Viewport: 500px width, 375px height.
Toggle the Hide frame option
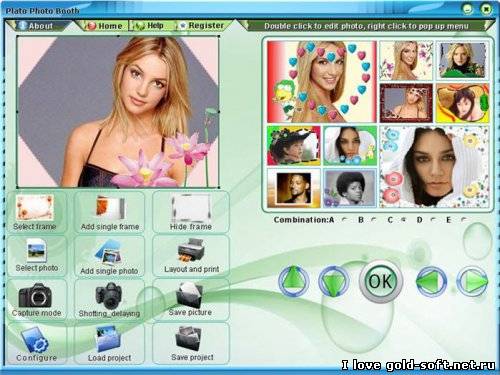(x=191, y=212)
